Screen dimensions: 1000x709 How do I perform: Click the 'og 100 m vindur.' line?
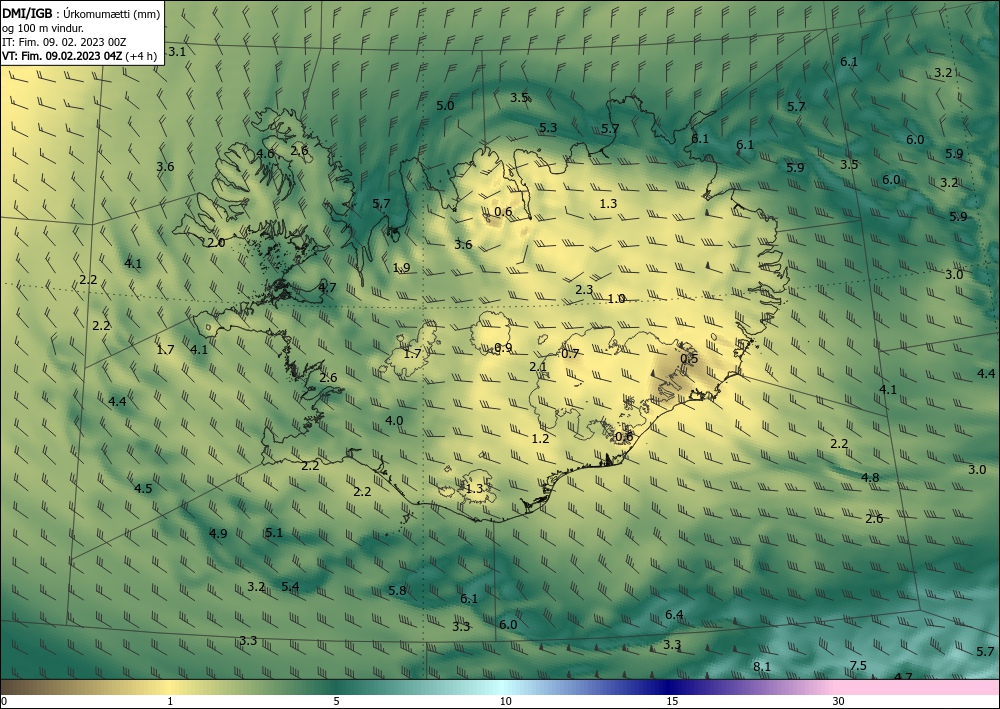tap(43, 27)
